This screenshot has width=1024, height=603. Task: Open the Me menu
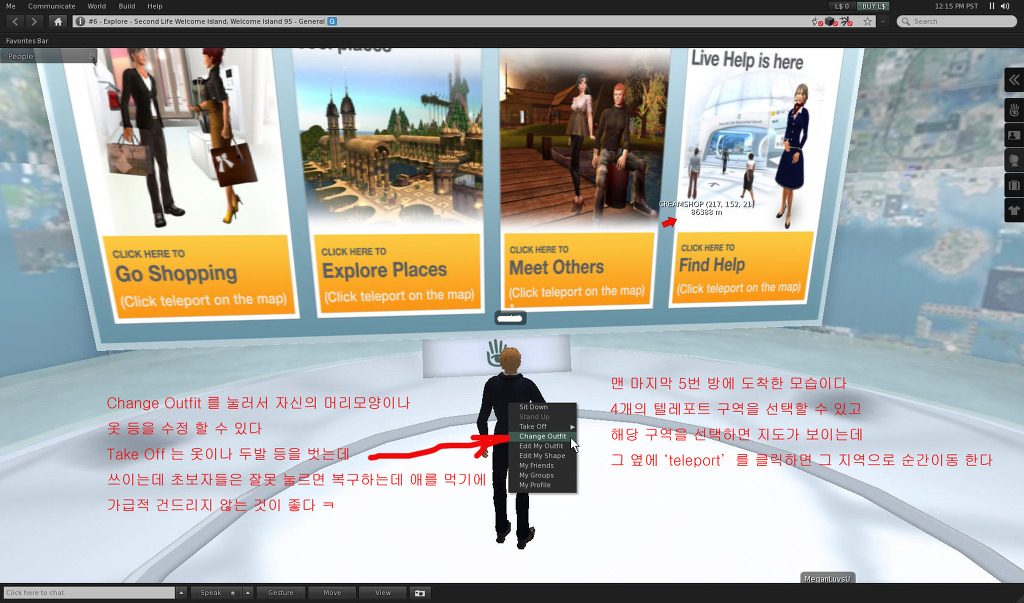[x=10, y=6]
